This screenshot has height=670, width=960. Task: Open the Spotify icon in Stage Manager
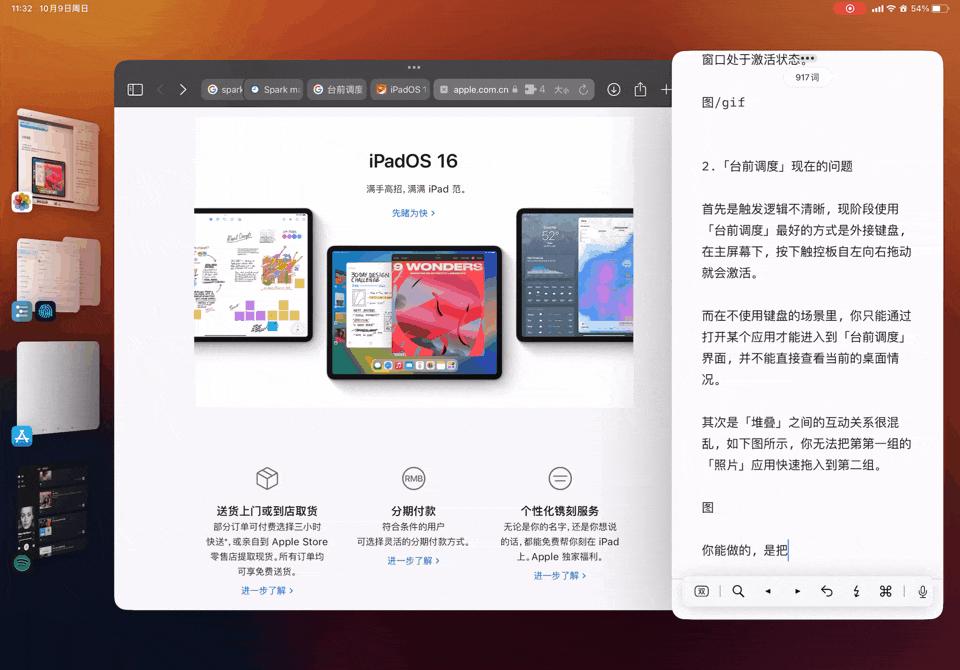[x=22, y=563]
